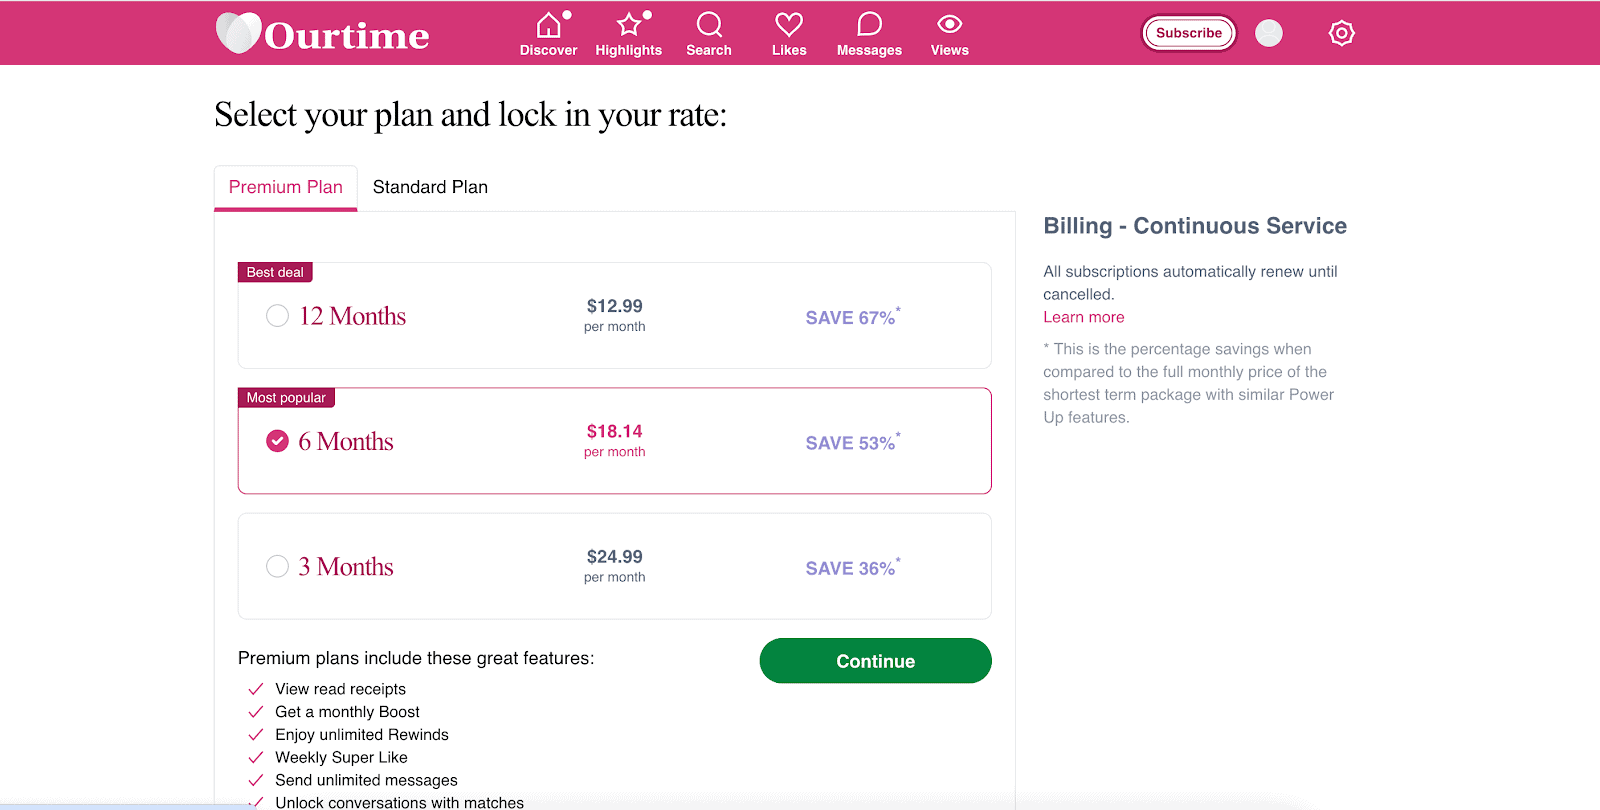Open the Views eye icon
This screenshot has height=810, width=1600.
coord(949,25)
